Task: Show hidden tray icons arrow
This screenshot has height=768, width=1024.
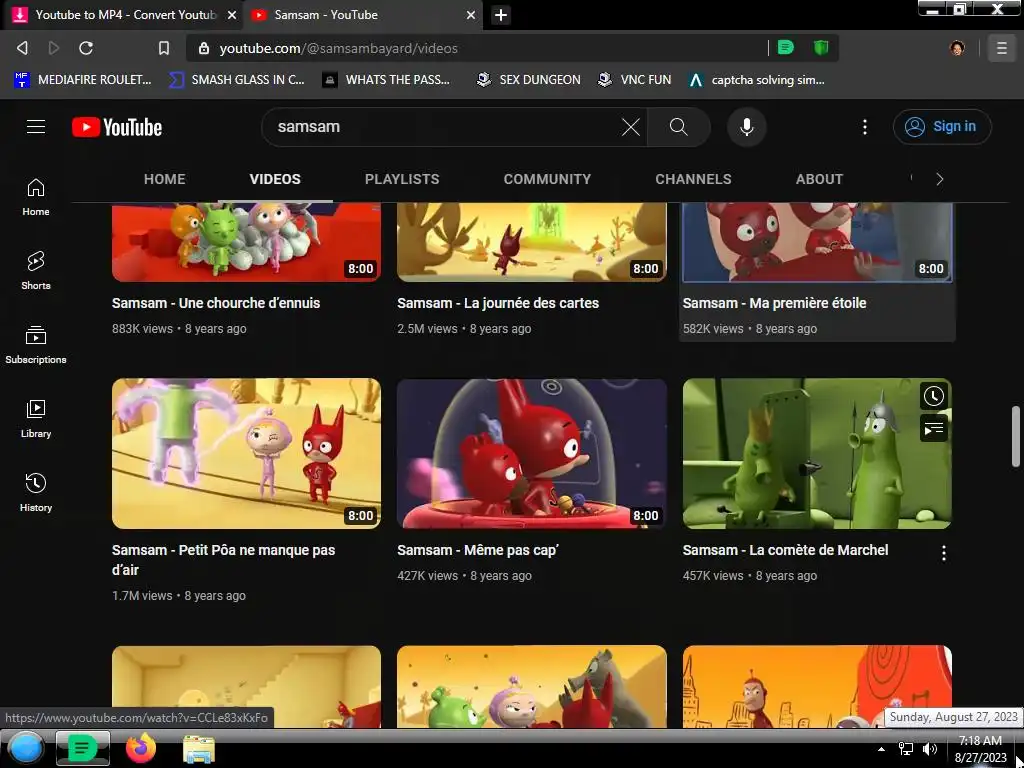Action: [882, 749]
